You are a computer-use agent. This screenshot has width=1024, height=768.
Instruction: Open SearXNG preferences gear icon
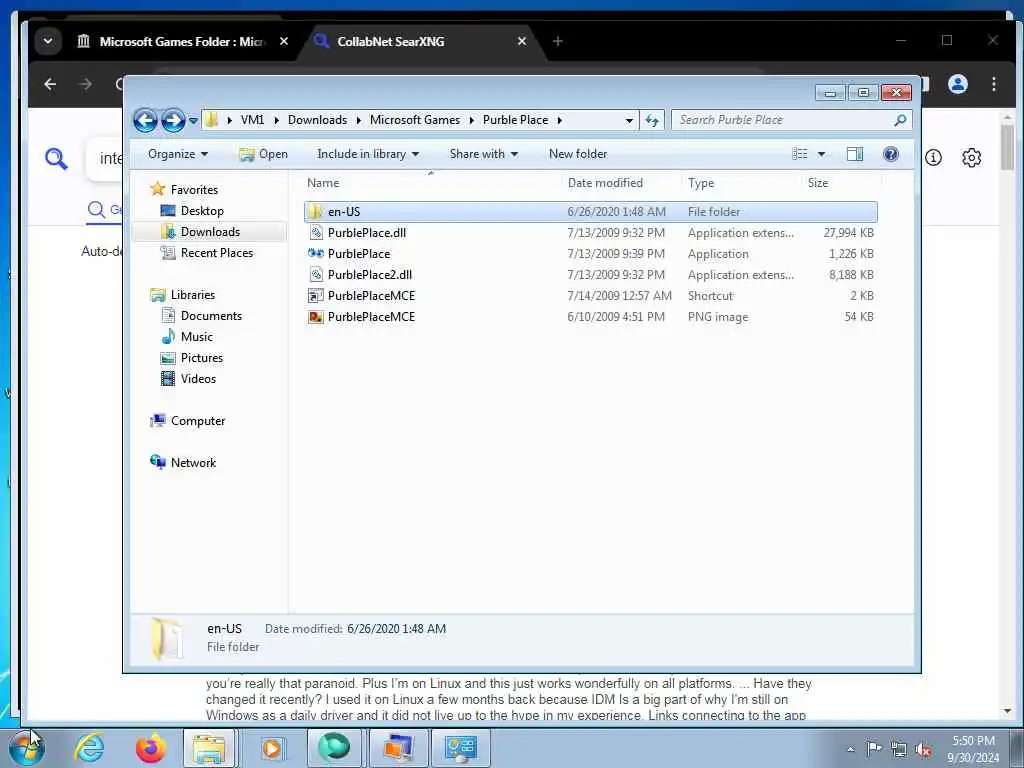972,157
